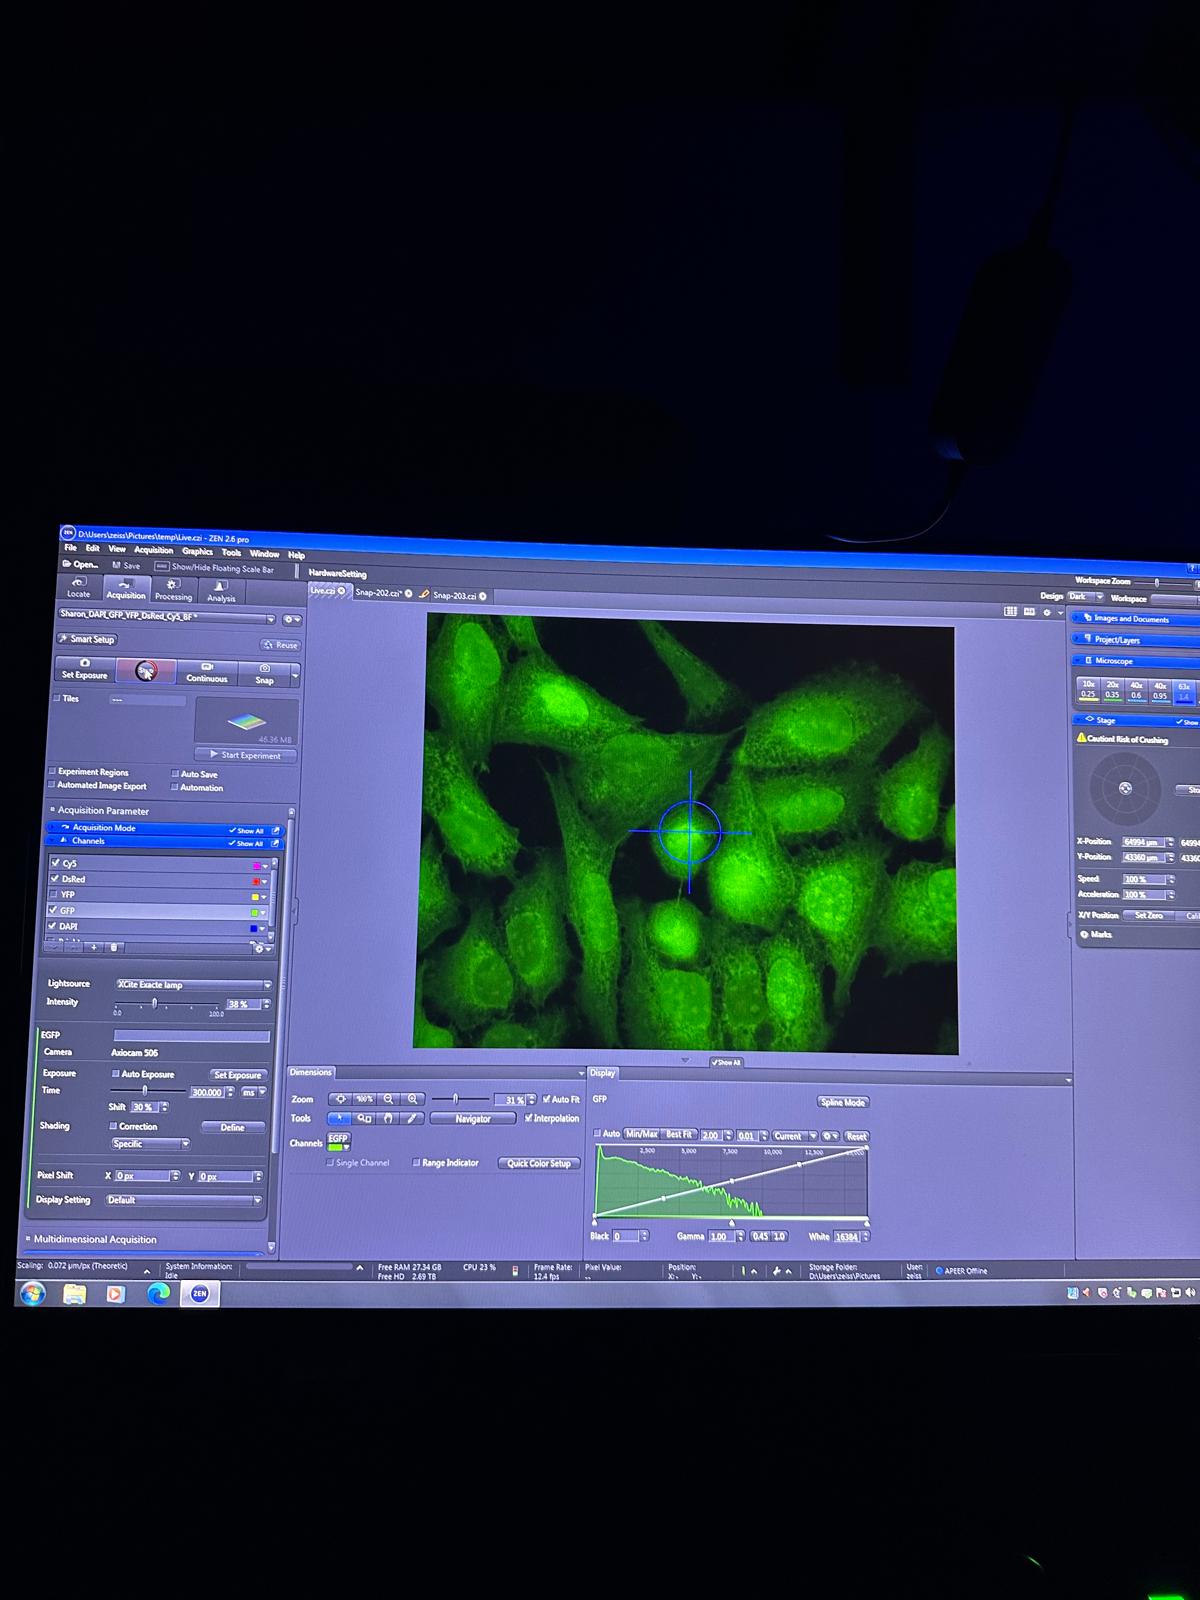Viewport: 1200px width, 1600px height.
Task: Delete channel using the trash icon
Action: click(x=114, y=947)
